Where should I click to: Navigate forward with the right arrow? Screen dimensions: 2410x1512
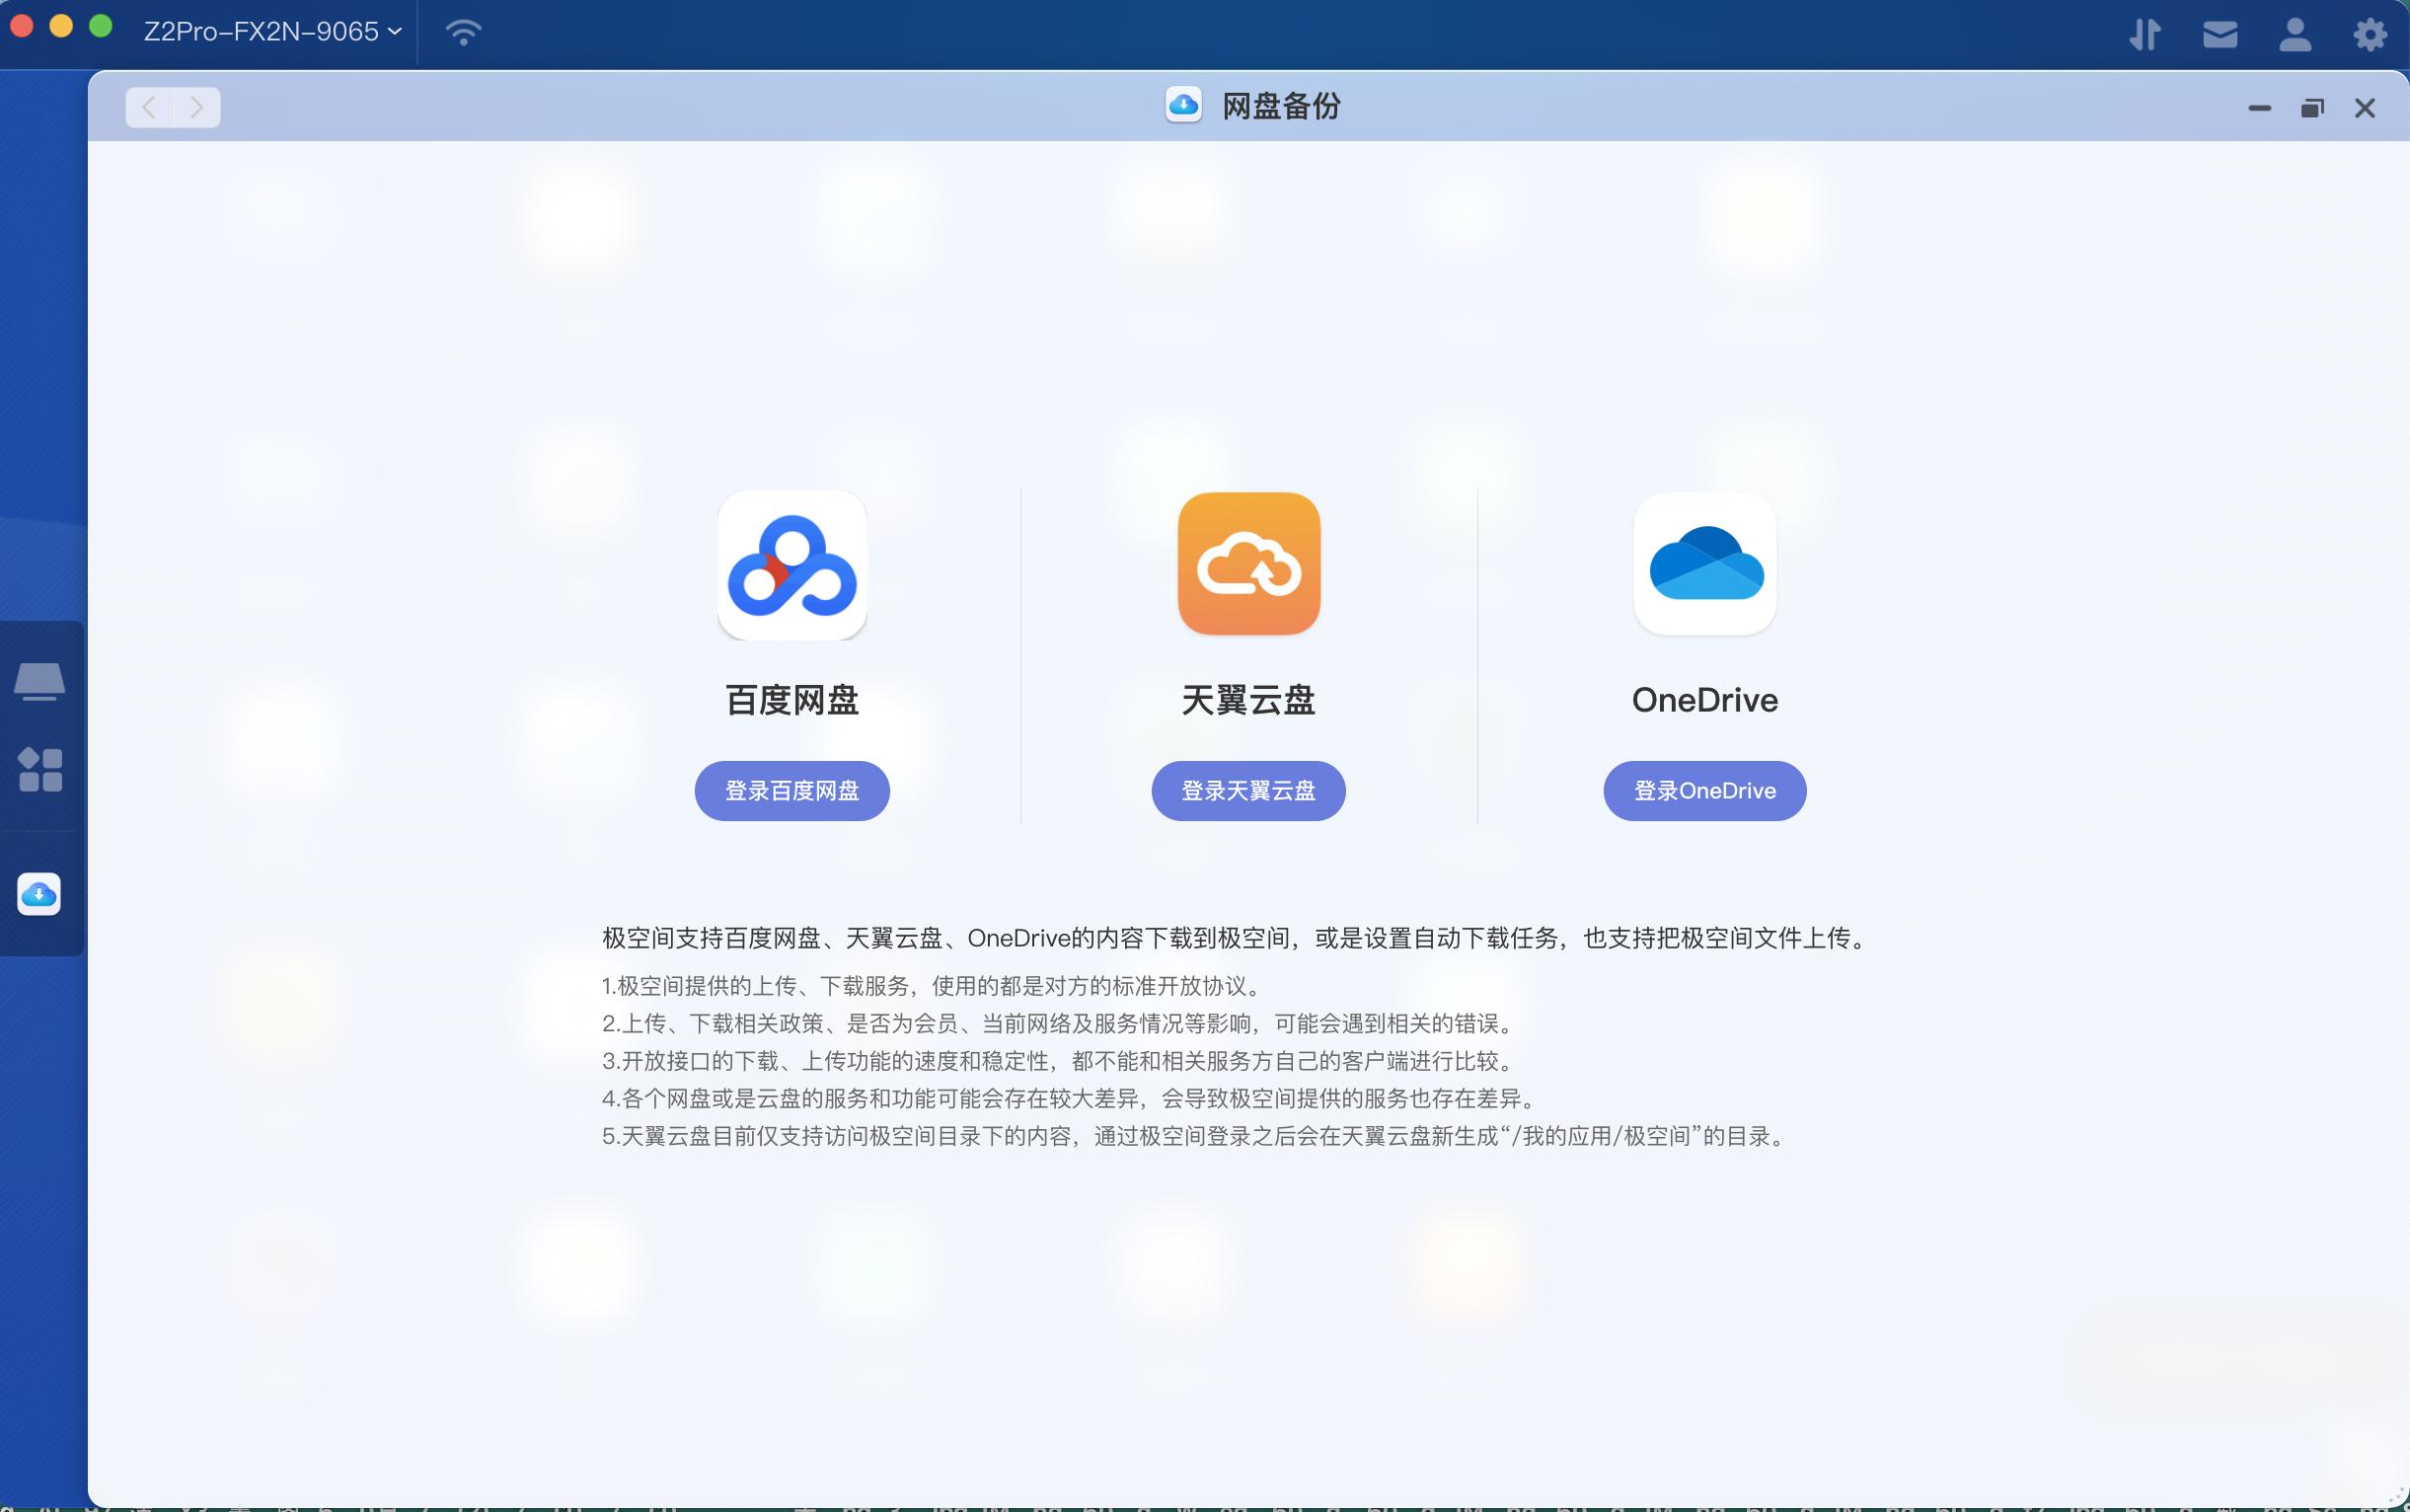click(196, 106)
